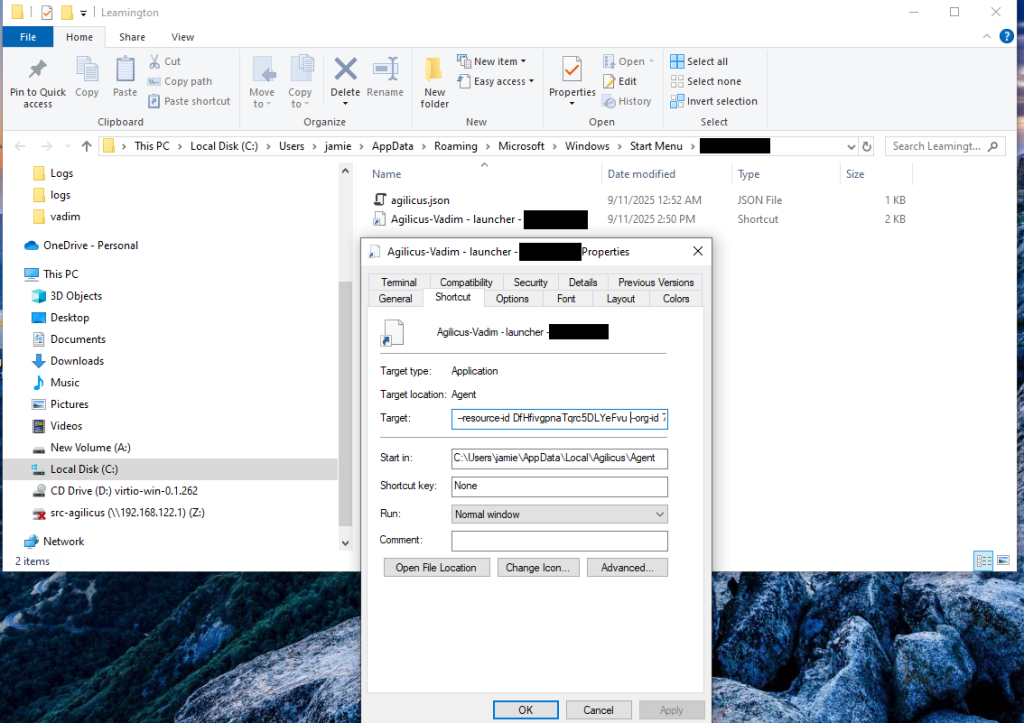This screenshot has height=723, width=1024.
Task: Click the Target text field
Action: click(x=559, y=419)
